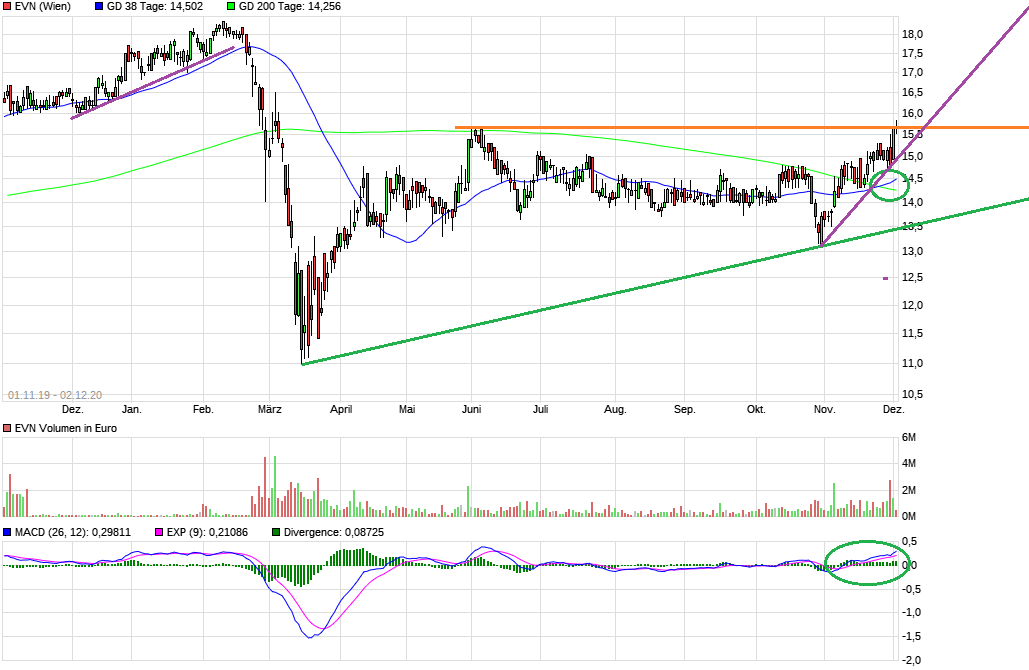Select the 'EVN Volumen in Euro' label
This screenshot has height=670, width=1029.
(66, 429)
